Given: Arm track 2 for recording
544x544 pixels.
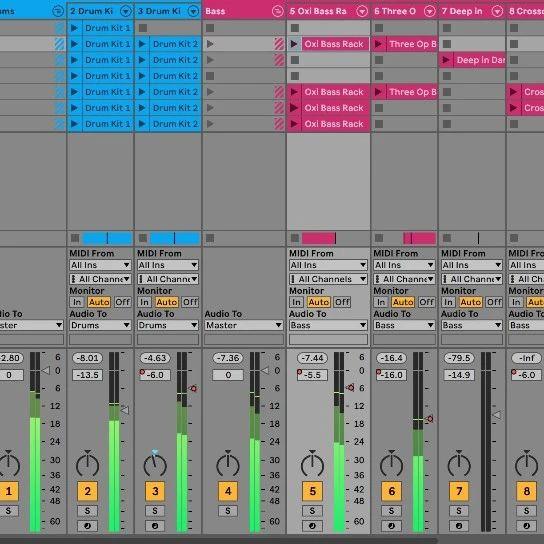Looking at the screenshot, I should 87,526.
